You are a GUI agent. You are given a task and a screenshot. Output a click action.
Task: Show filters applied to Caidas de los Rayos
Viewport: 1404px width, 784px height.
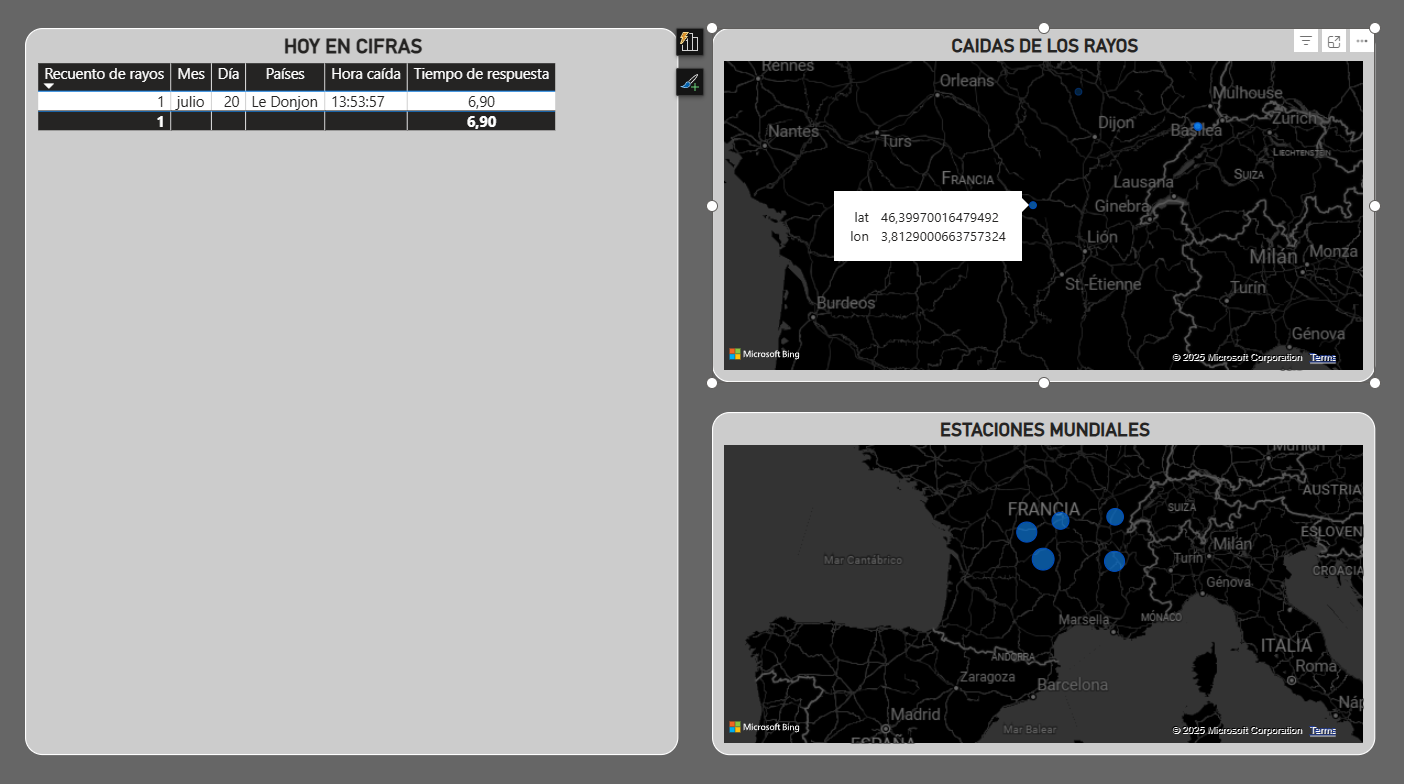(x=1305, y=41)
